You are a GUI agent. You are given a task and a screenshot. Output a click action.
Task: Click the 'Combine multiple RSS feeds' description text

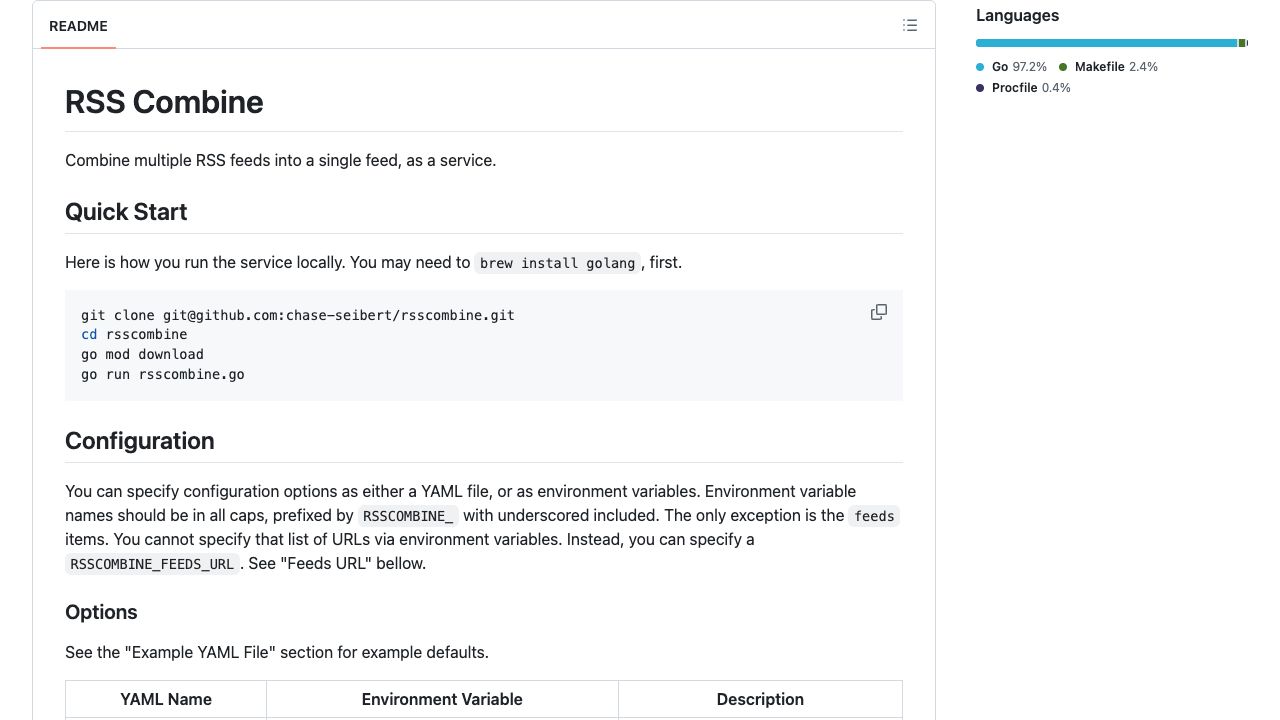281,160
